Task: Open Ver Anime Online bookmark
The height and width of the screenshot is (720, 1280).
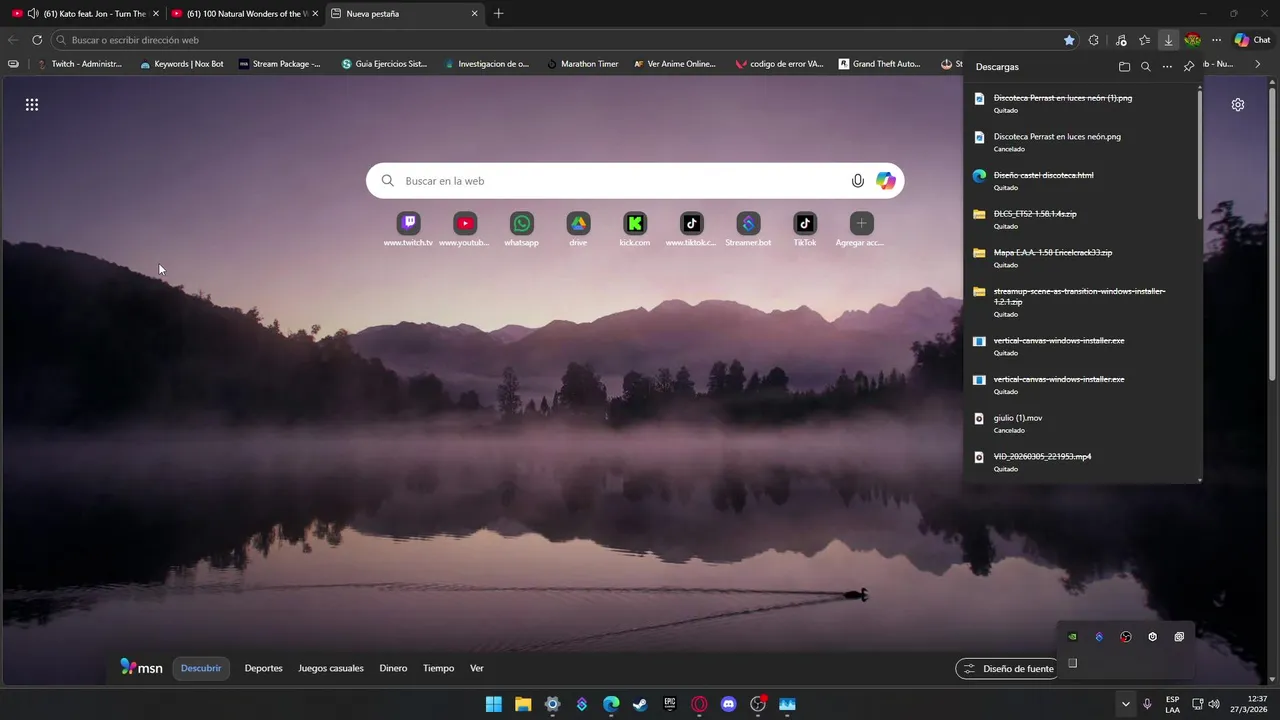Action: (x=675, y=64)
